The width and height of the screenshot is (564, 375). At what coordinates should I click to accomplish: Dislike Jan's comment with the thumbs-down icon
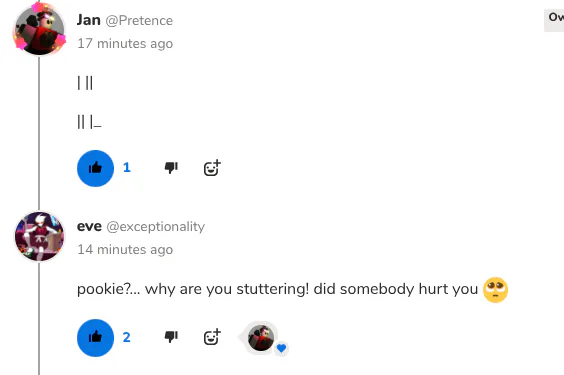[171, 168]
